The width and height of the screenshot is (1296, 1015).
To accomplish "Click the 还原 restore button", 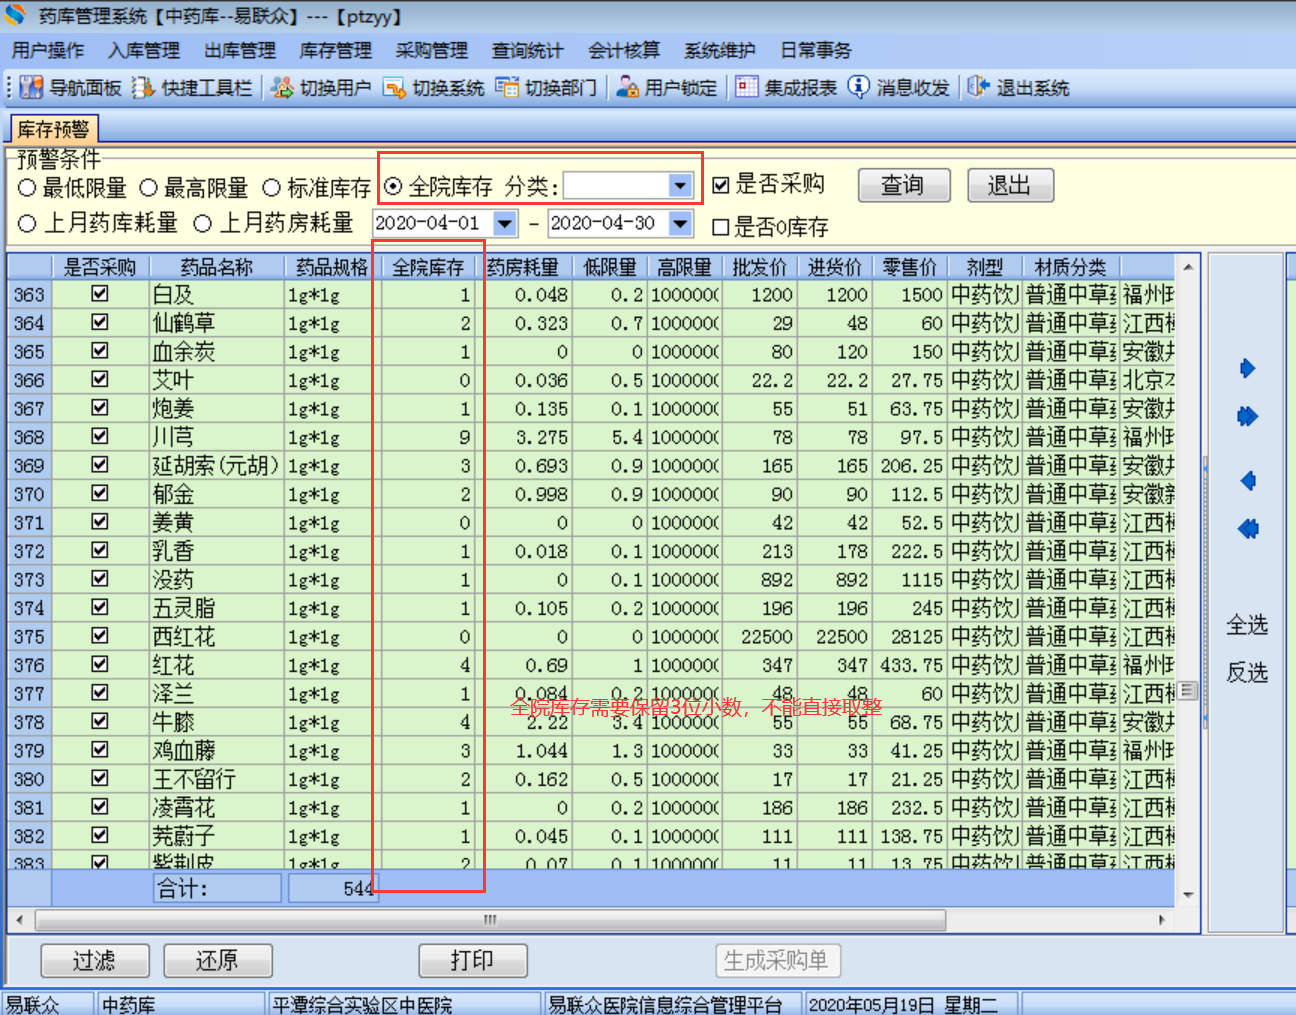I will (x=218, y=961).
